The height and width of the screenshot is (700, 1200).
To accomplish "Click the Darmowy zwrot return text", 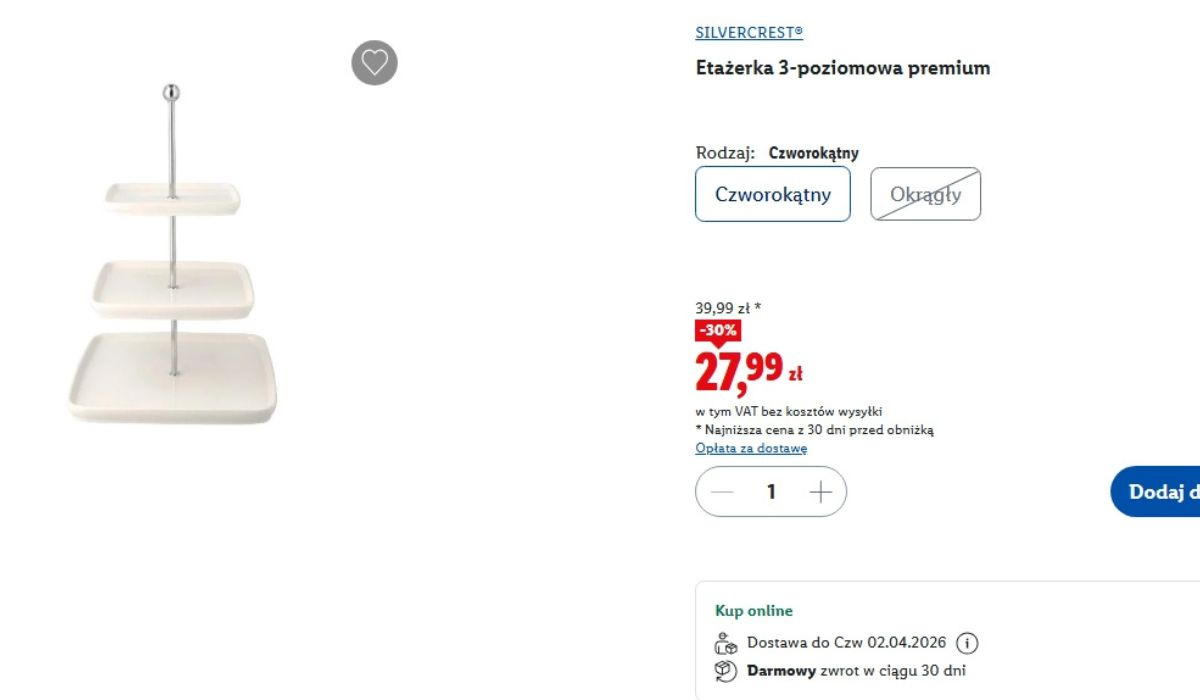I will coord(856,671).
